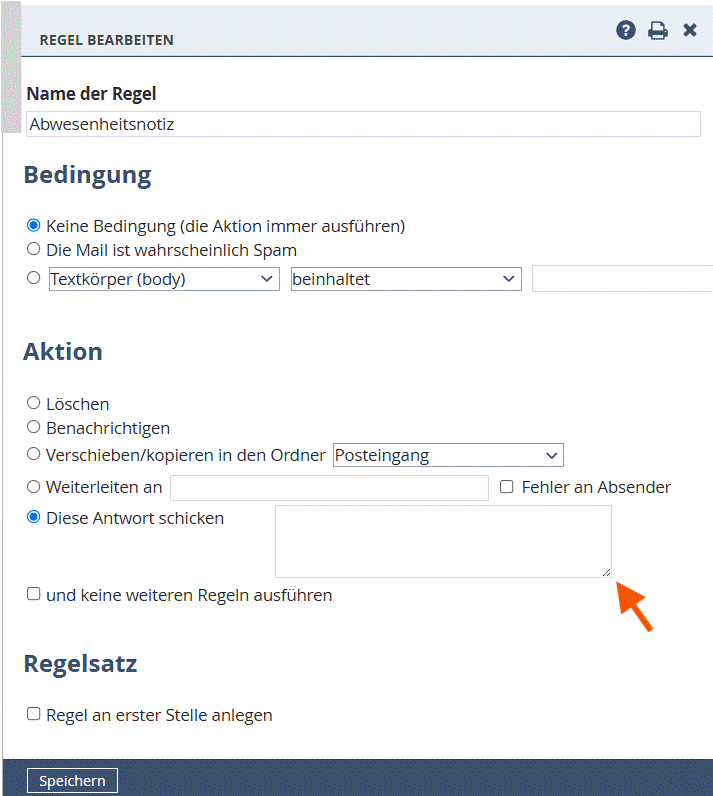Click the Weiterleiten an address field
This screenshot has height=796, width=713.
click(x=329, y=488)
